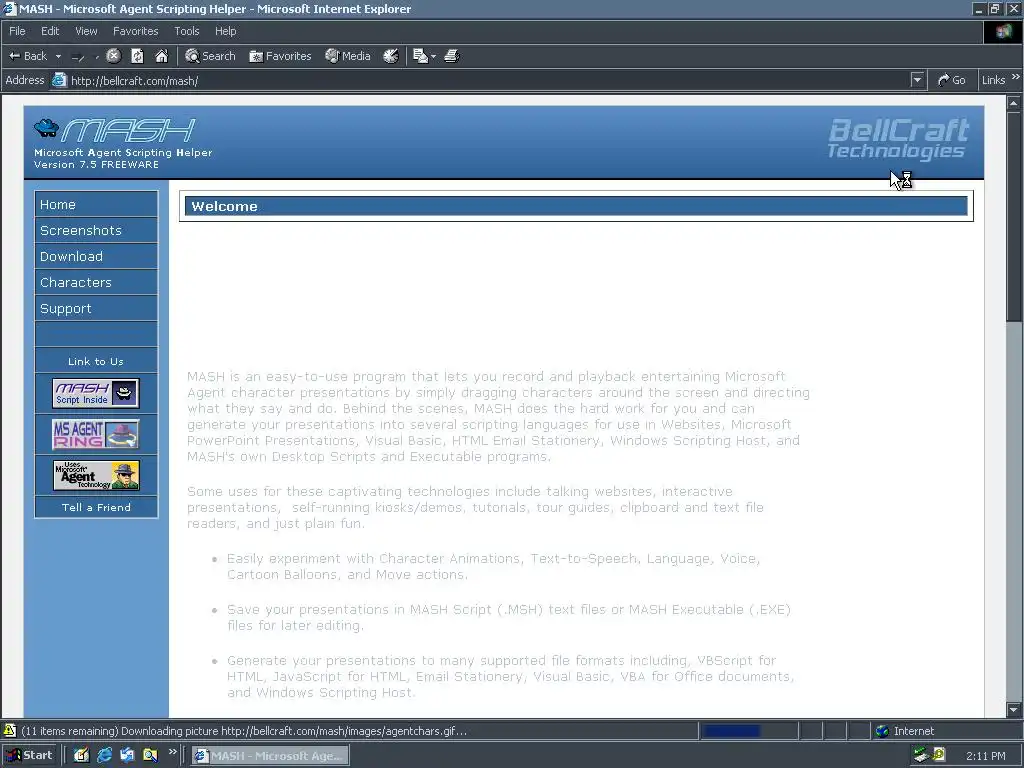This screenshot has width=1024, height=768.
Task: Open the Support navigation link
Action: pos(96,309)
